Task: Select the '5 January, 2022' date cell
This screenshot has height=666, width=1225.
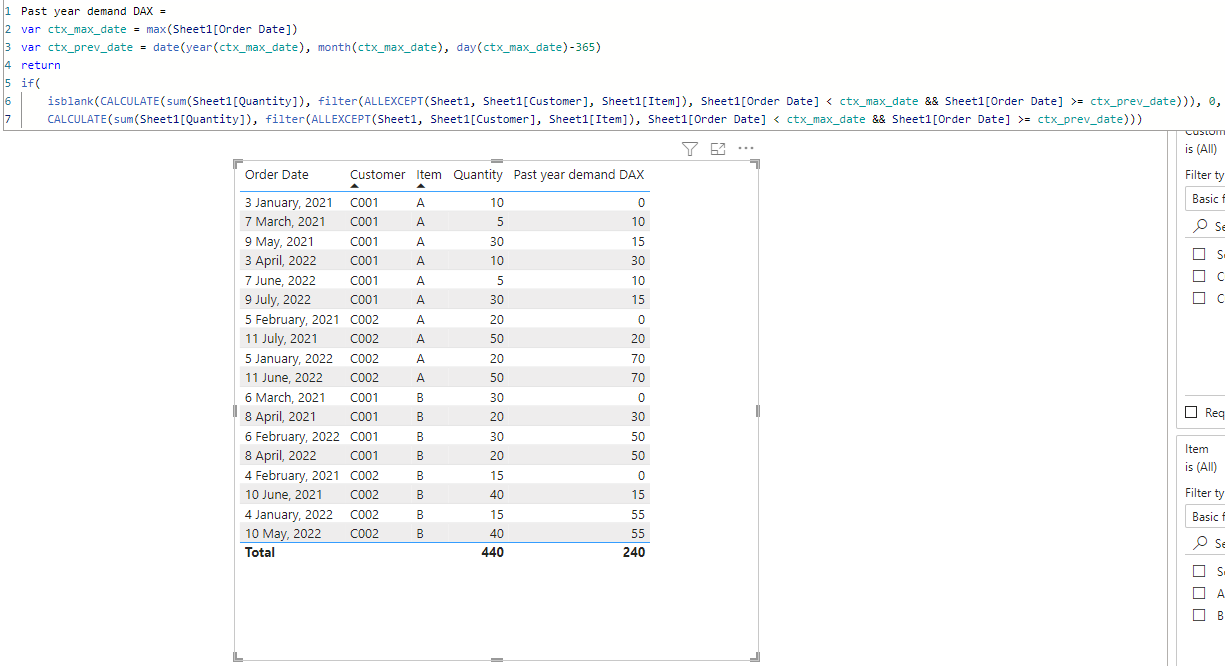Action: [289, 358]
